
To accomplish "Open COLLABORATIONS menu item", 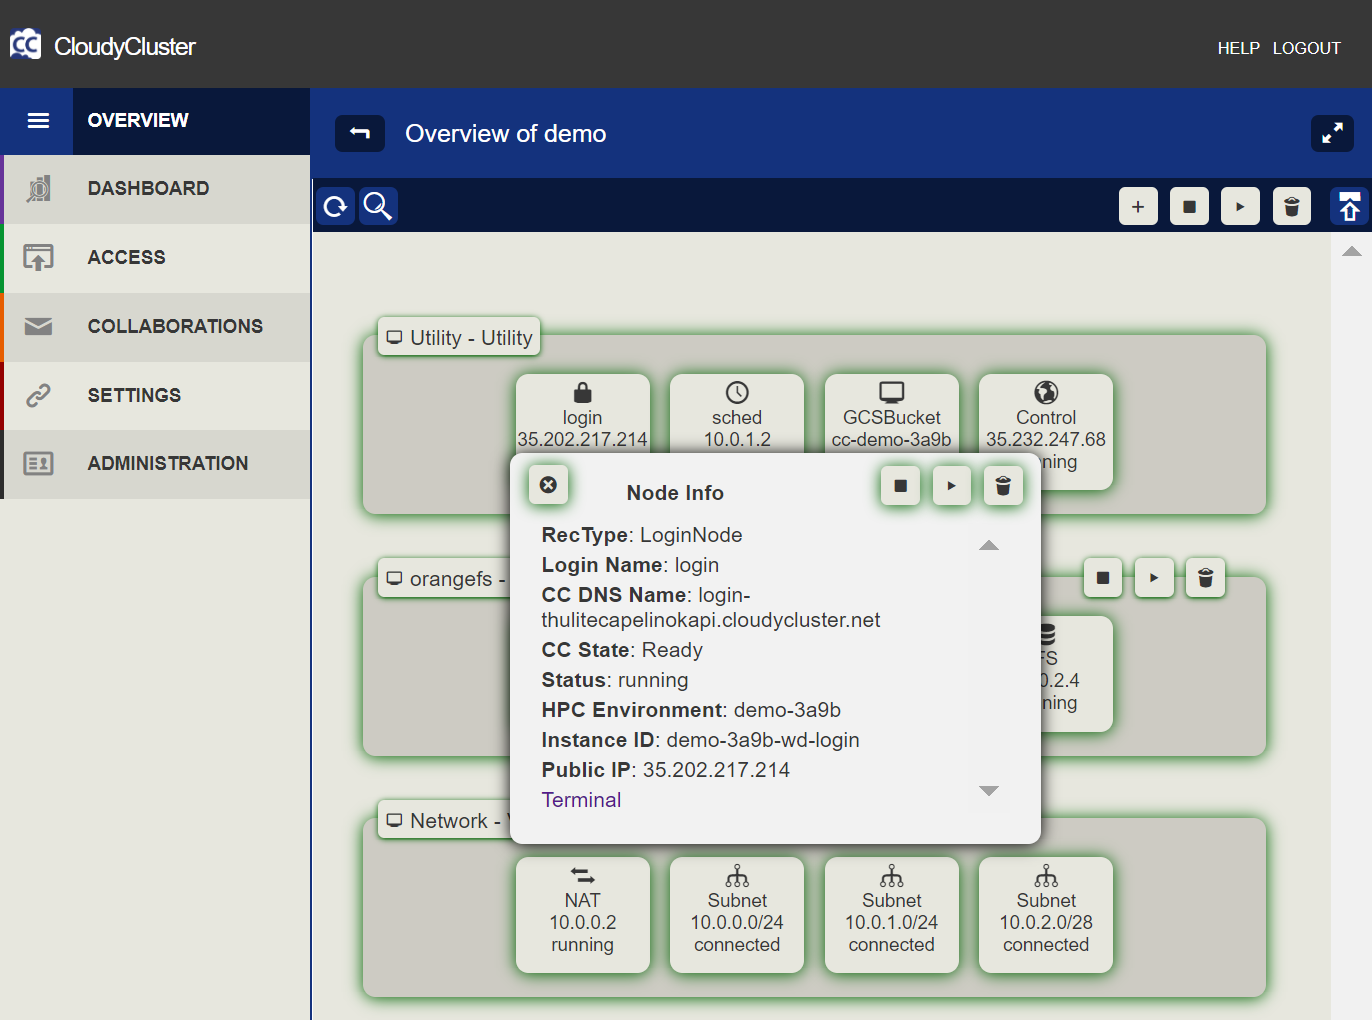I will (x=175, y=327).
